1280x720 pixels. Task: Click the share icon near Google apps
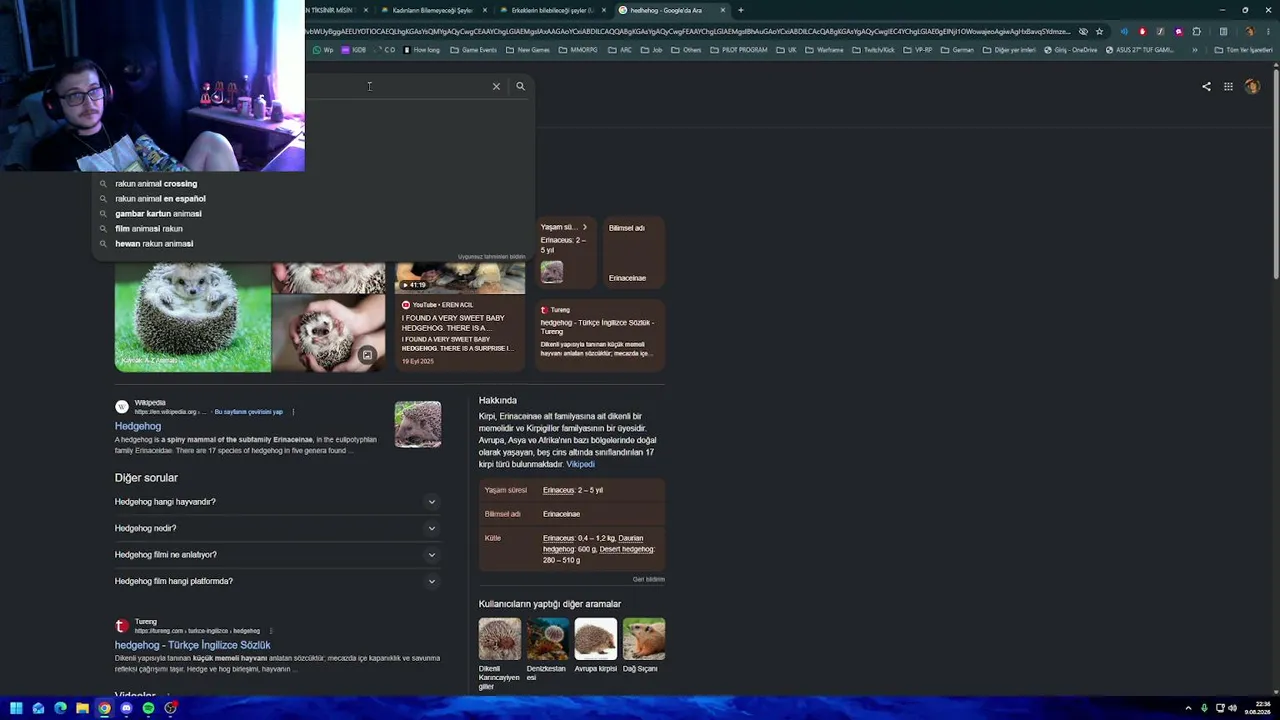click(1206, 87)
